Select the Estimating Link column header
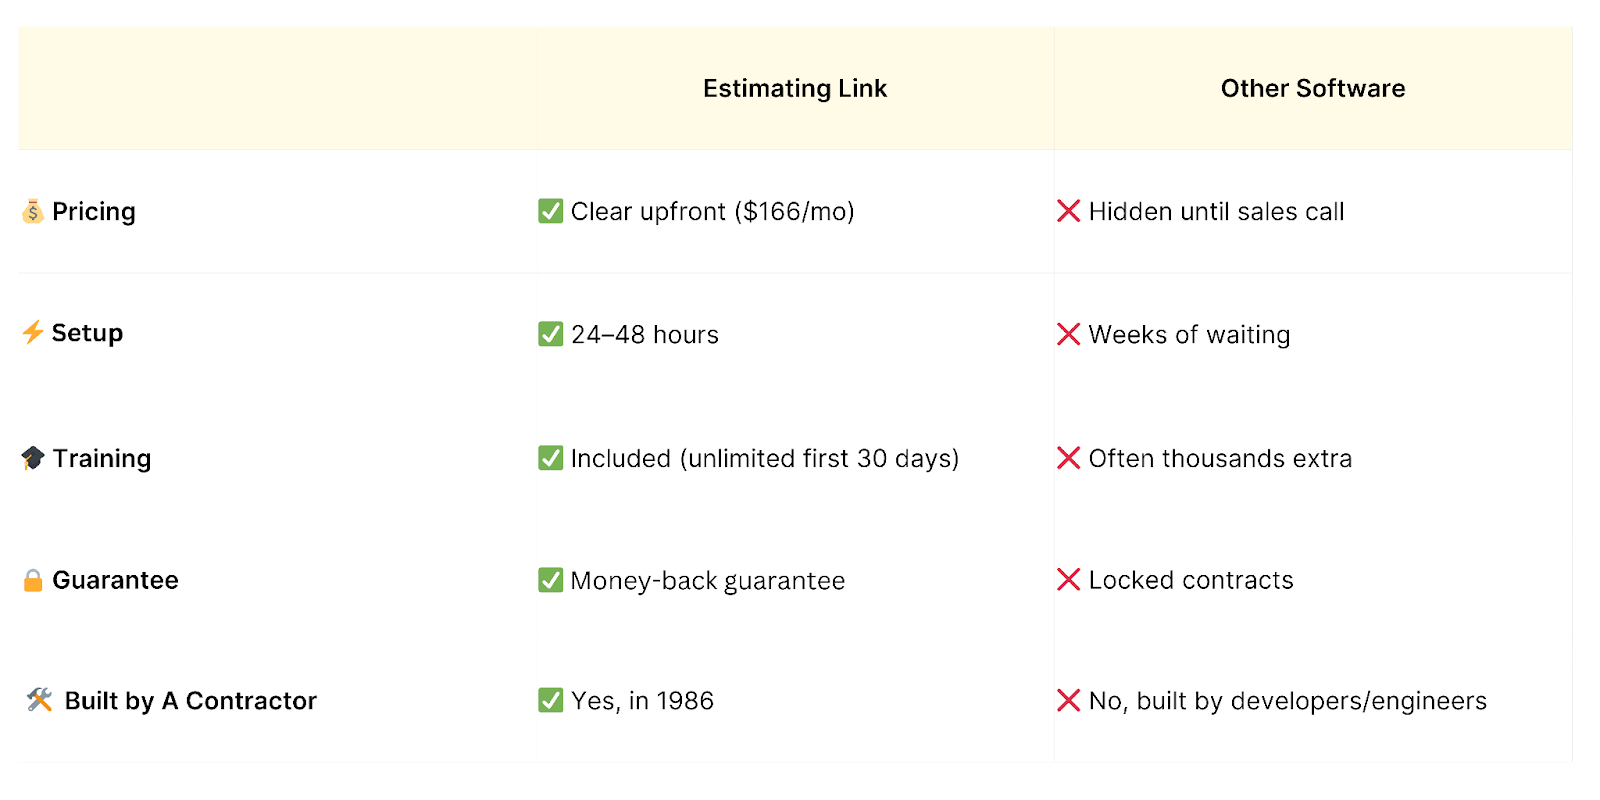The width and height of the screenshot is (1600, 800). coord(794,89)
